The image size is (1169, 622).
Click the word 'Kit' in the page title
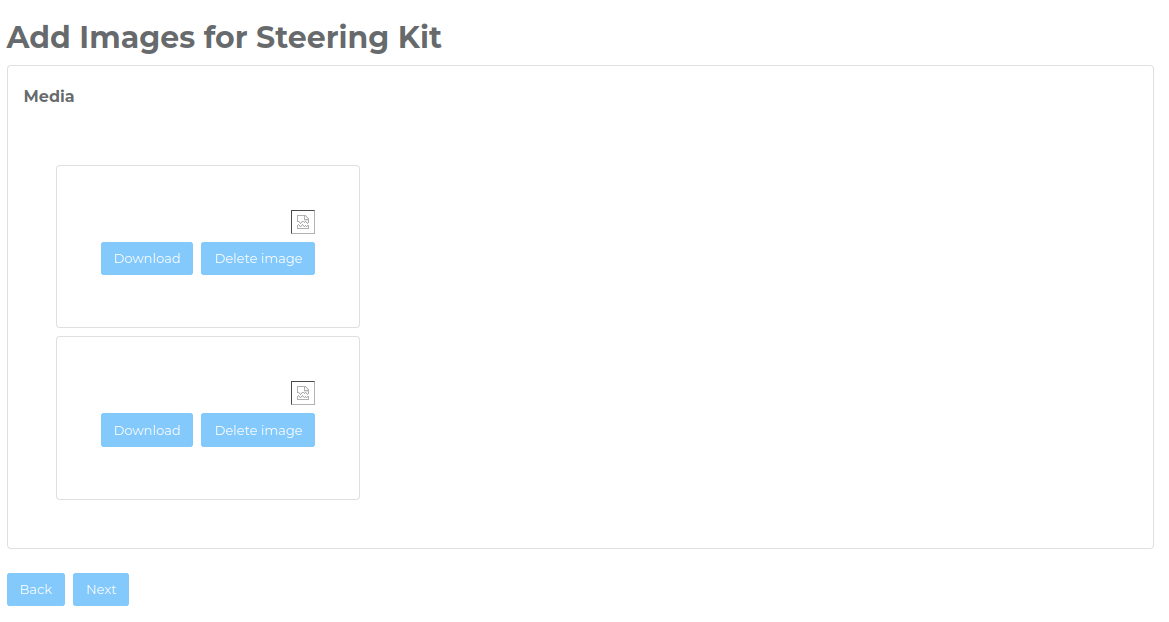419,38
